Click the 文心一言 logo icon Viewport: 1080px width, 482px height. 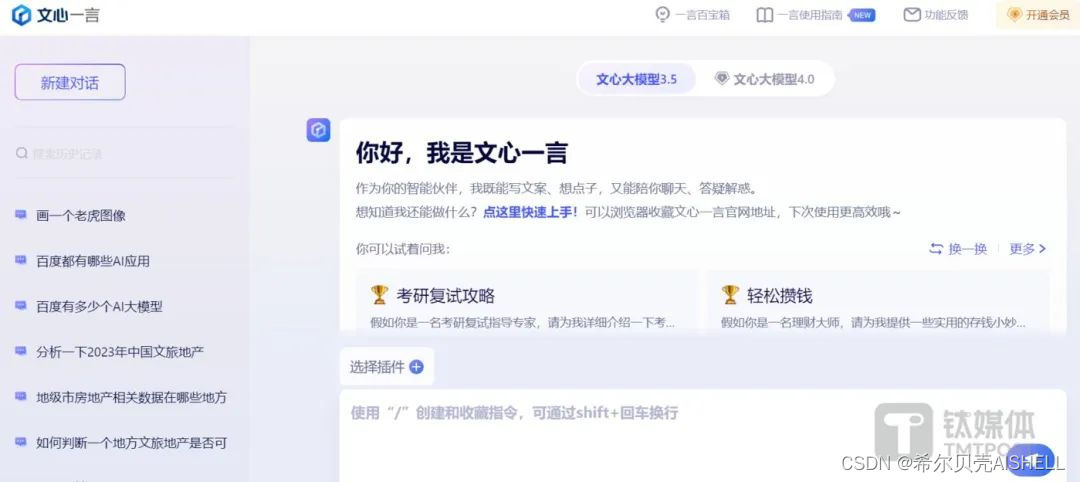(21, 15)
